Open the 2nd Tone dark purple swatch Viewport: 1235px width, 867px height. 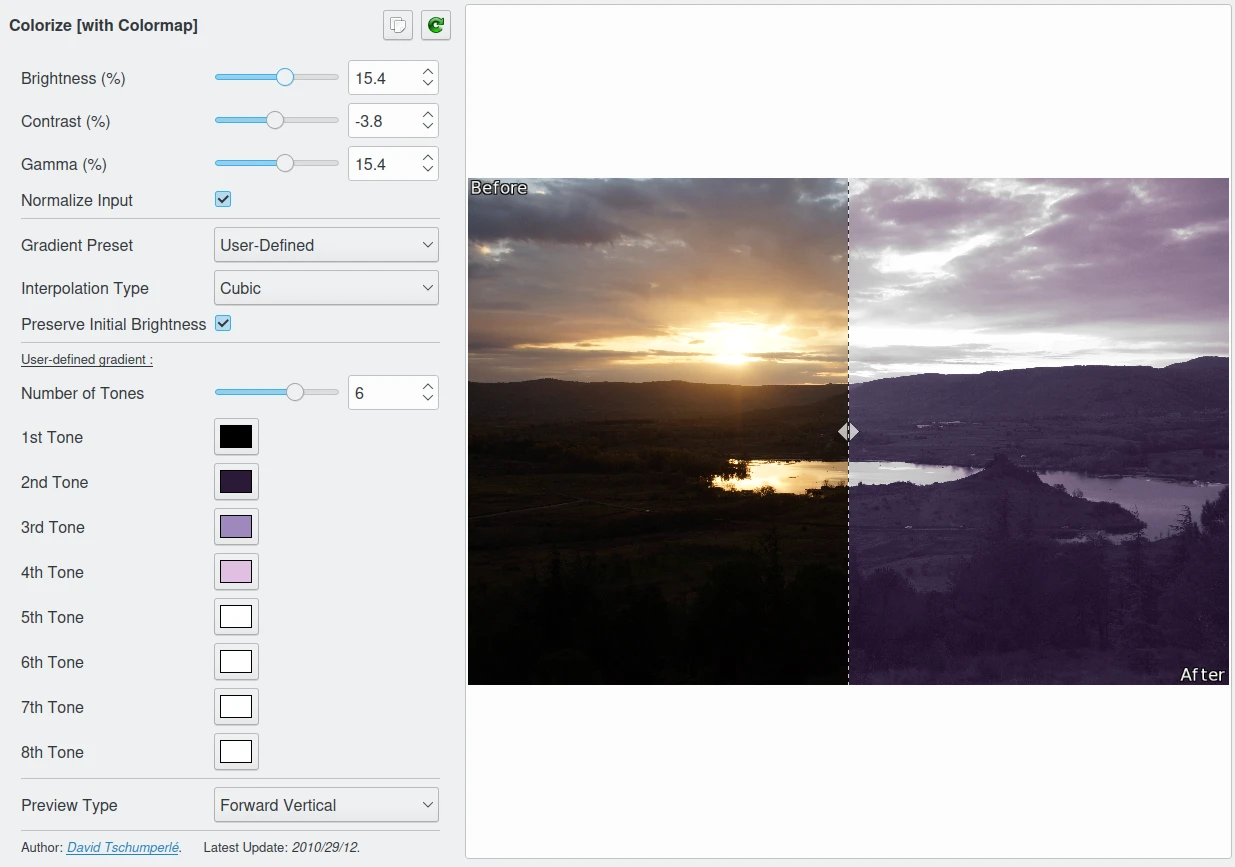236,482
